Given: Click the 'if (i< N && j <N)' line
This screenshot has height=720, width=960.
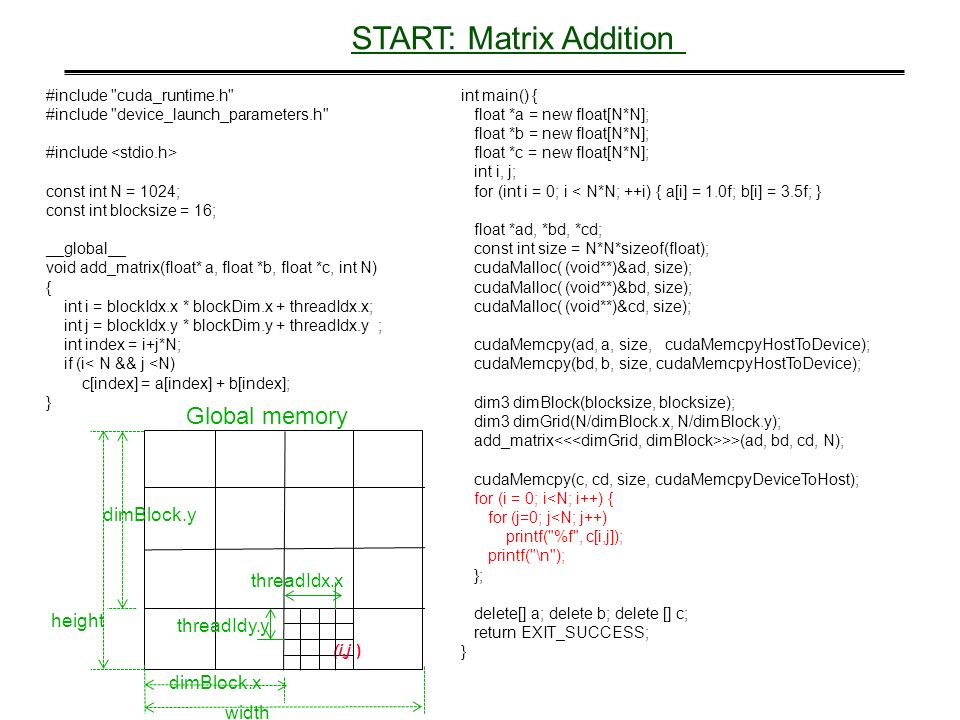Looking at the screenshot, I should (119, 364).
